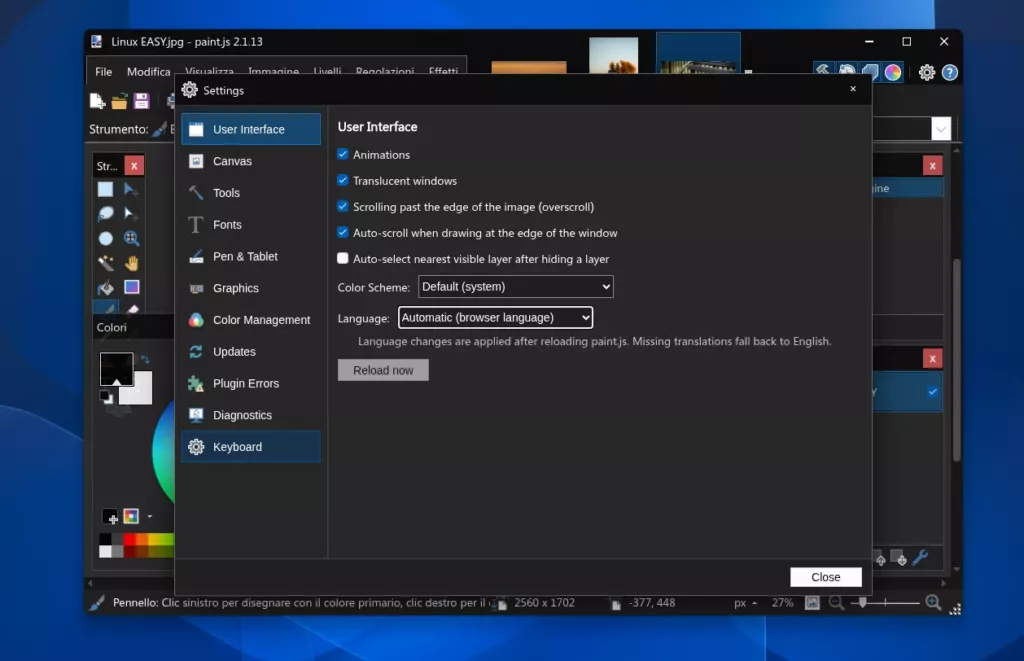Image resolution: width=1024 pixels, height=661 pixels.
Task: Click the zoom in magnifier in status bar
Action: tap(933, 603)
